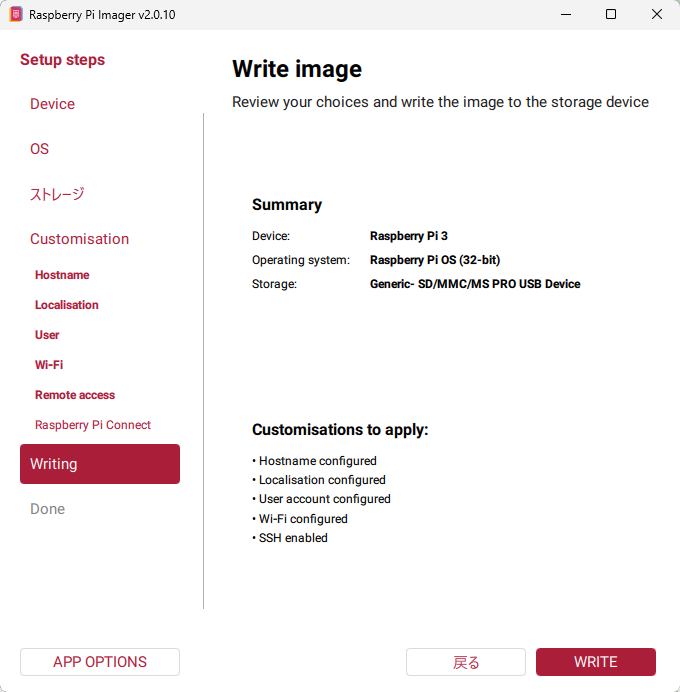680x692 pixels.
Task: Open APP OPTIONS
Action: pos(100,662)
